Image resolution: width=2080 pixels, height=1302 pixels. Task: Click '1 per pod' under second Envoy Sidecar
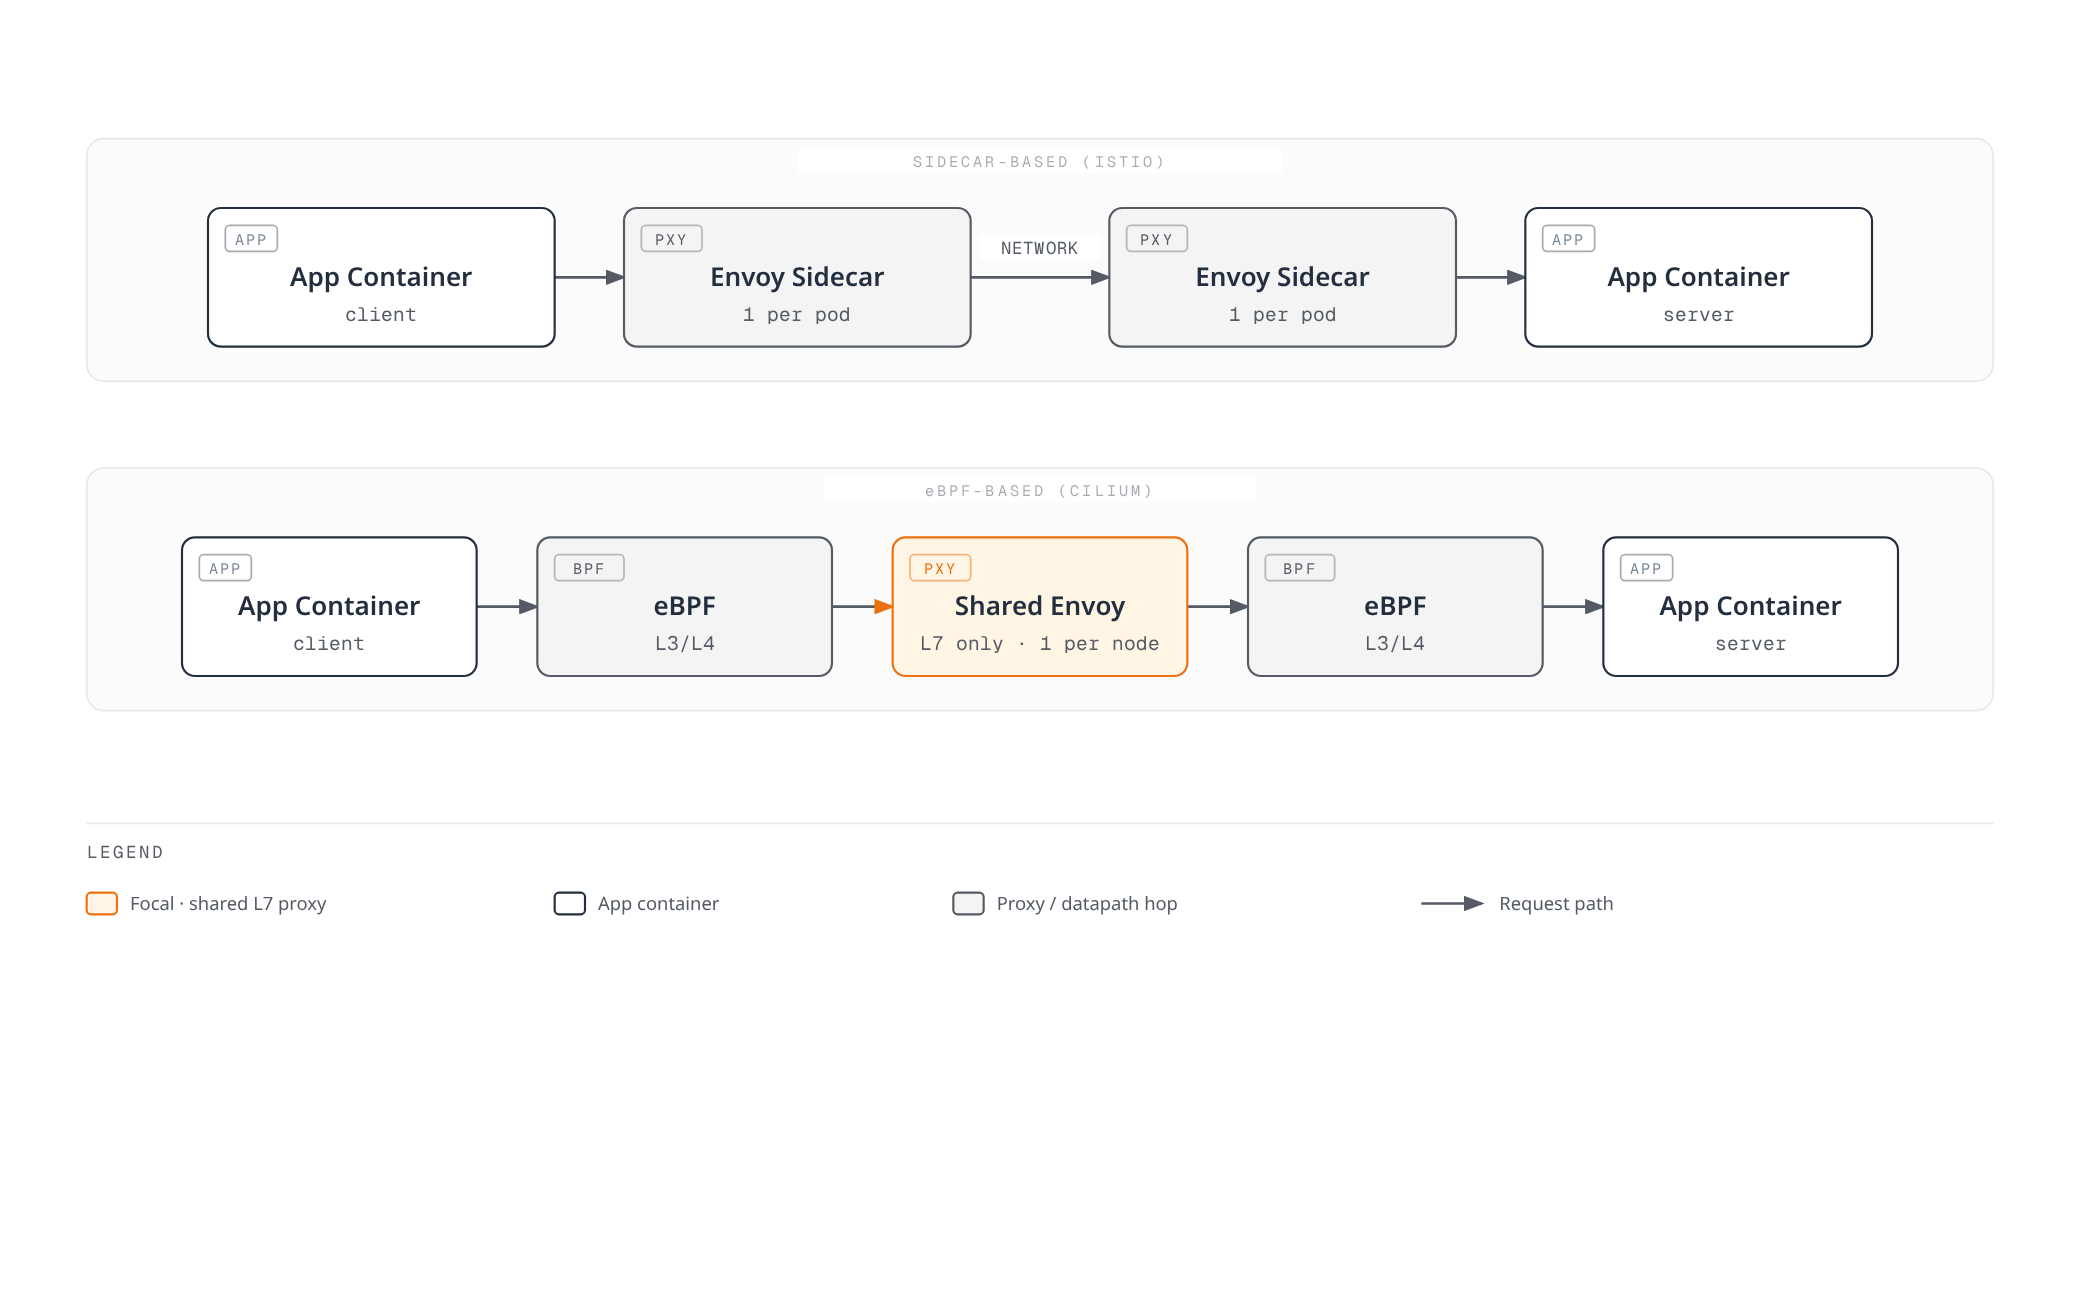[1282, 314]
